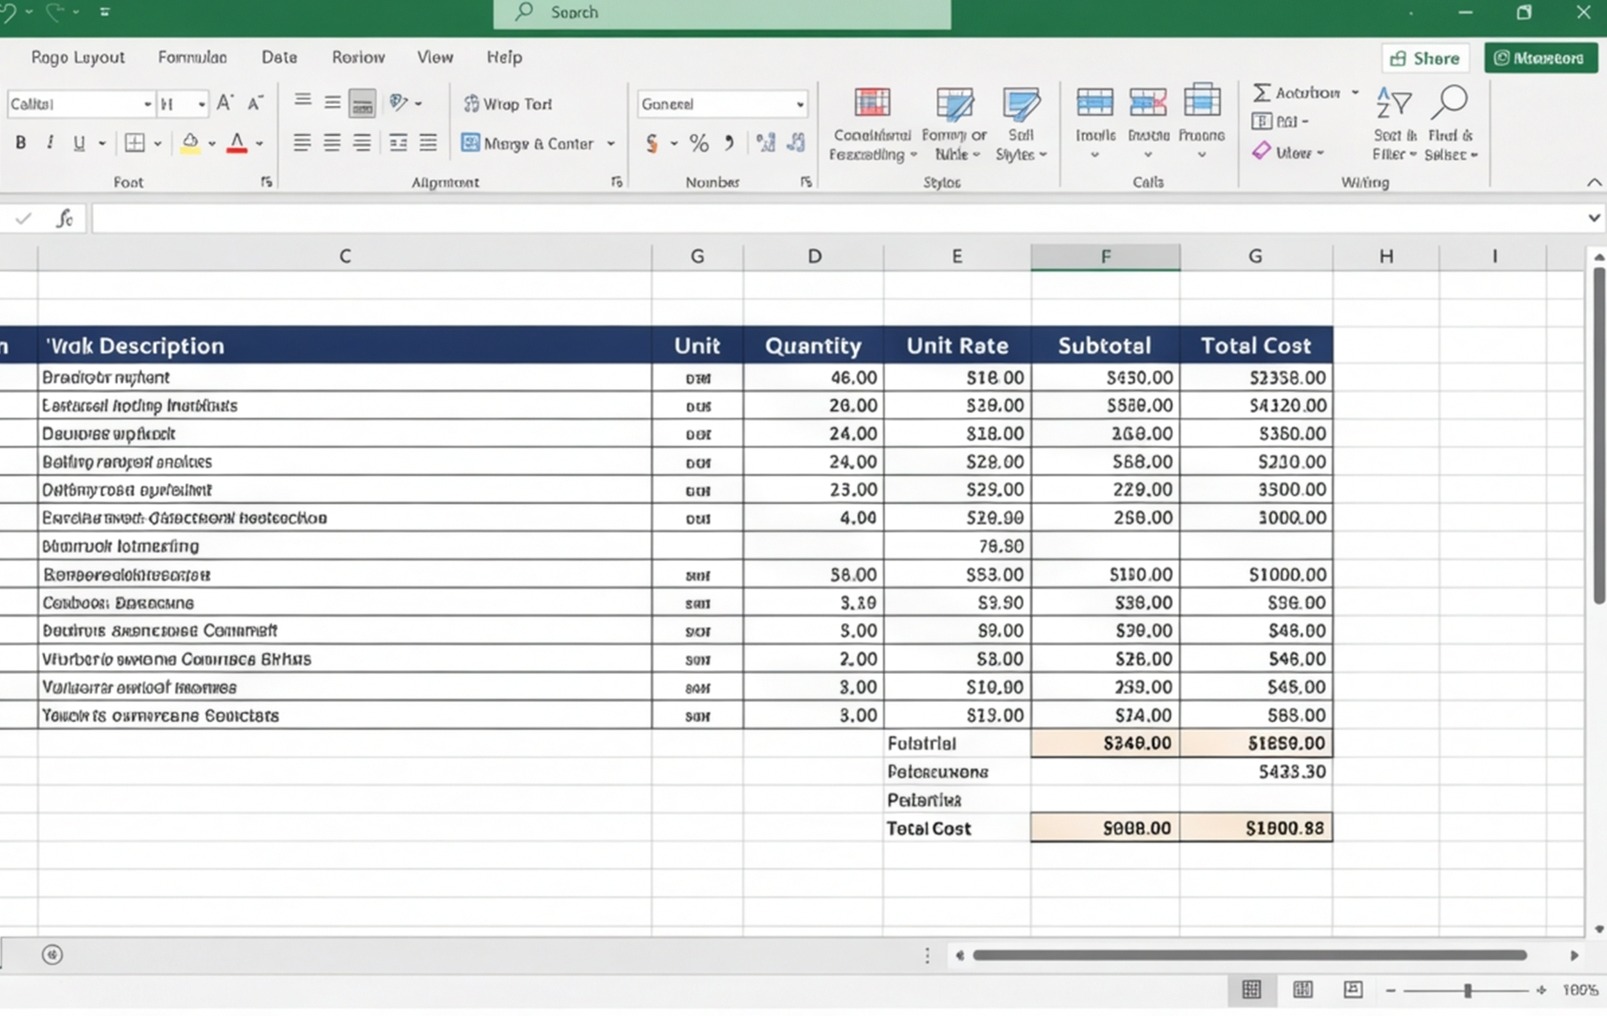This screenshot has height=1016, width=1607.
Task: Switch to Page Layout view icon
Action: 1302,989
